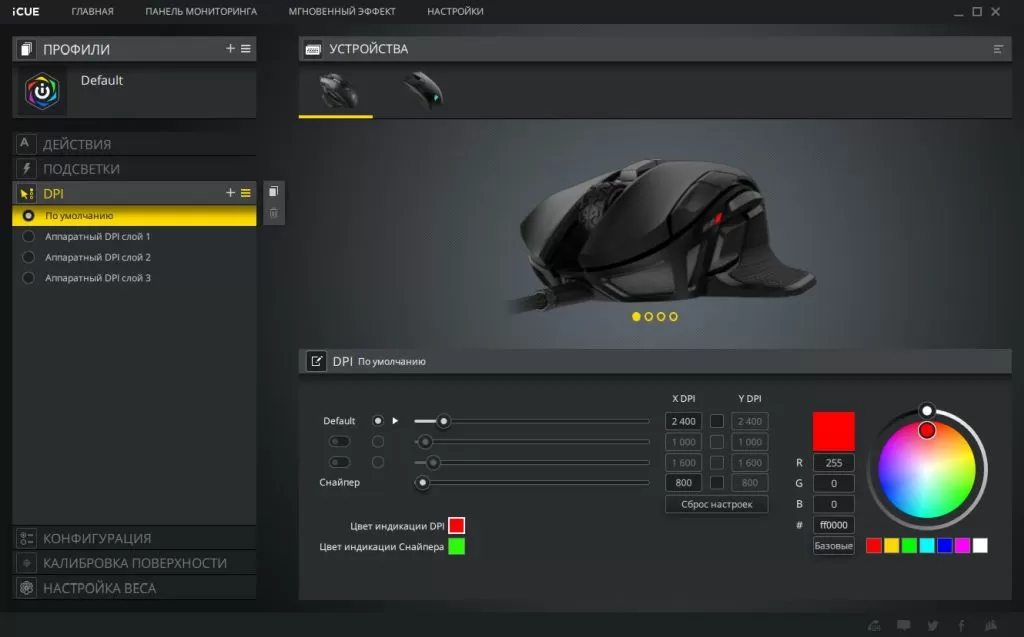Select Аппаратный DPI слой 1
Viewport: 1024px width, 637px height.
coord(135,237)
